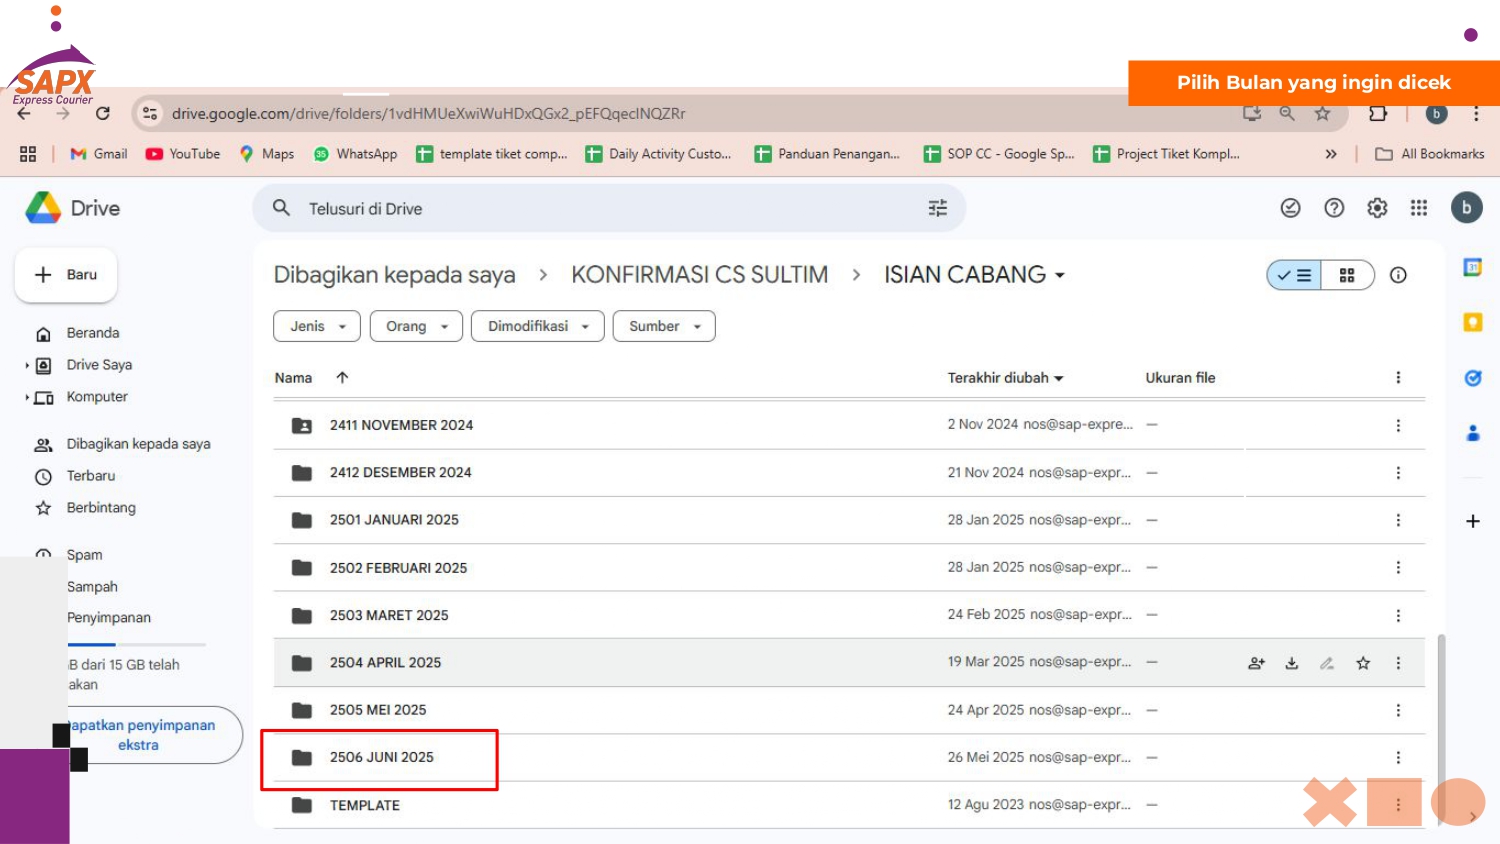
Task: Open Google Tasks side panel icon
Action: coord(1473,378)
